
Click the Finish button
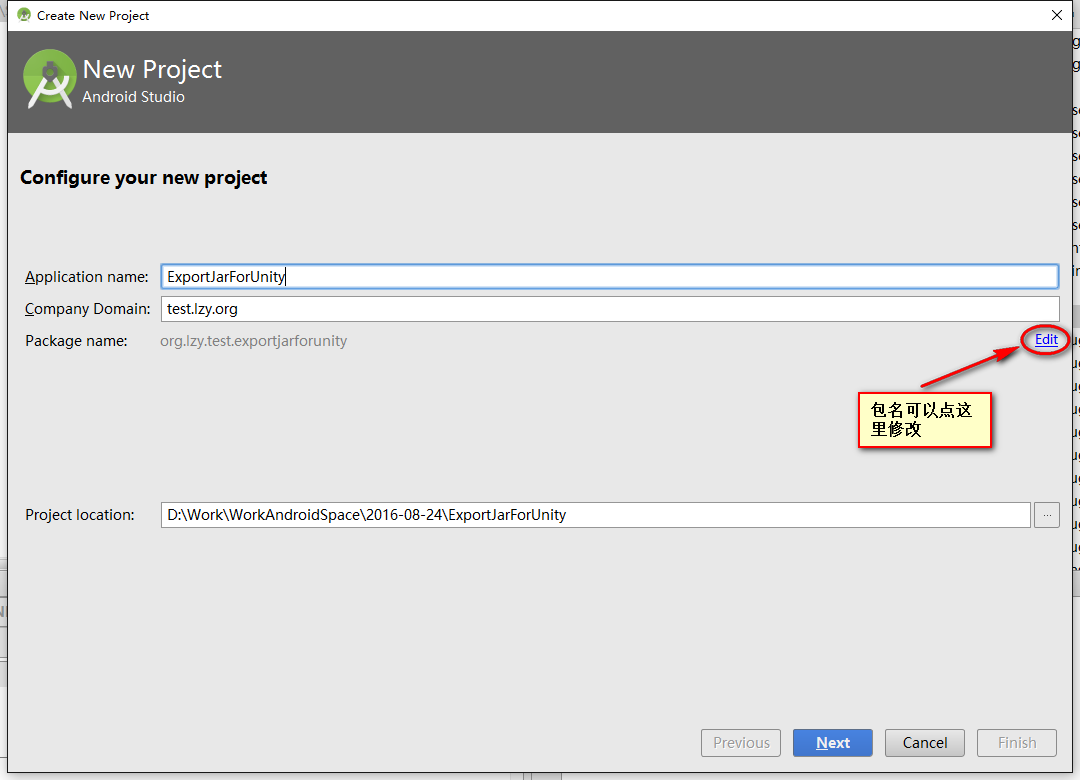pyautogui.click(x=1017, y=743)
